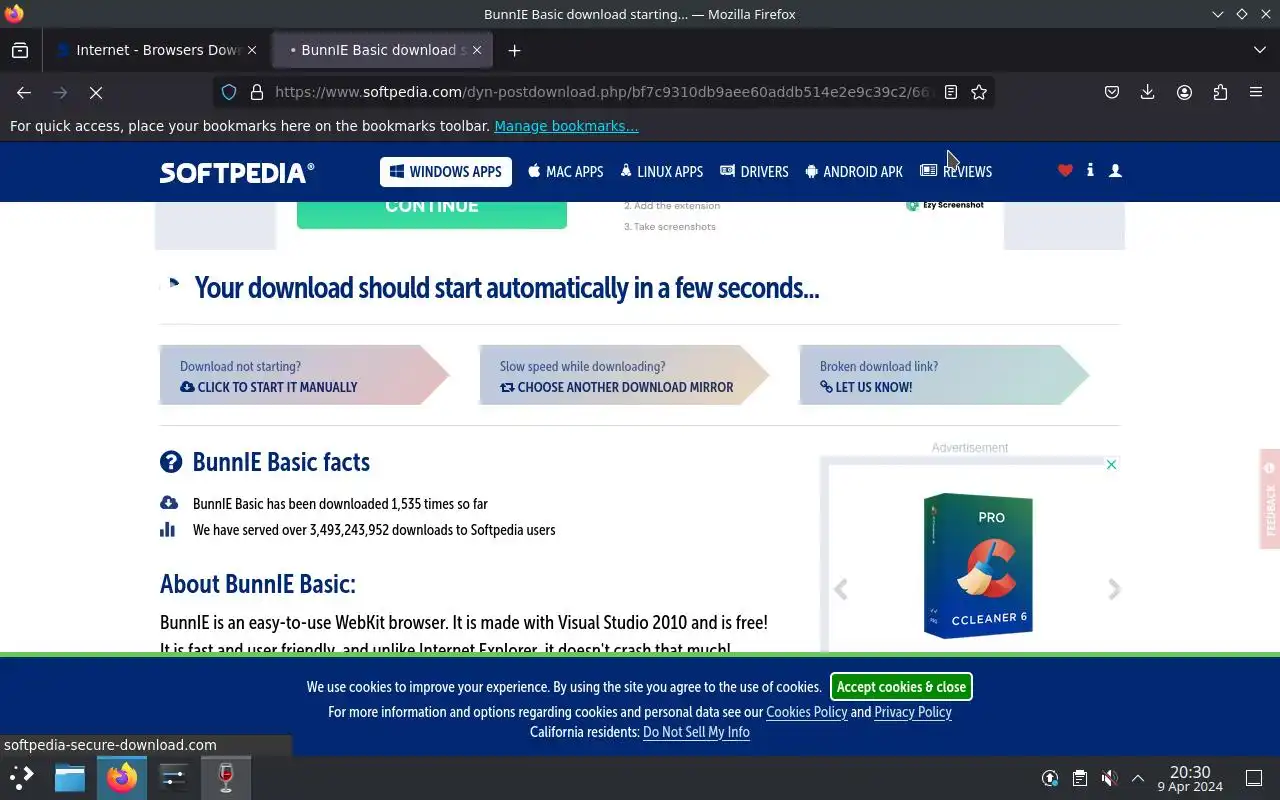Open the Privacy Policy link
Viewport: 1280px width, 800px height.
[x=913, y=712]
